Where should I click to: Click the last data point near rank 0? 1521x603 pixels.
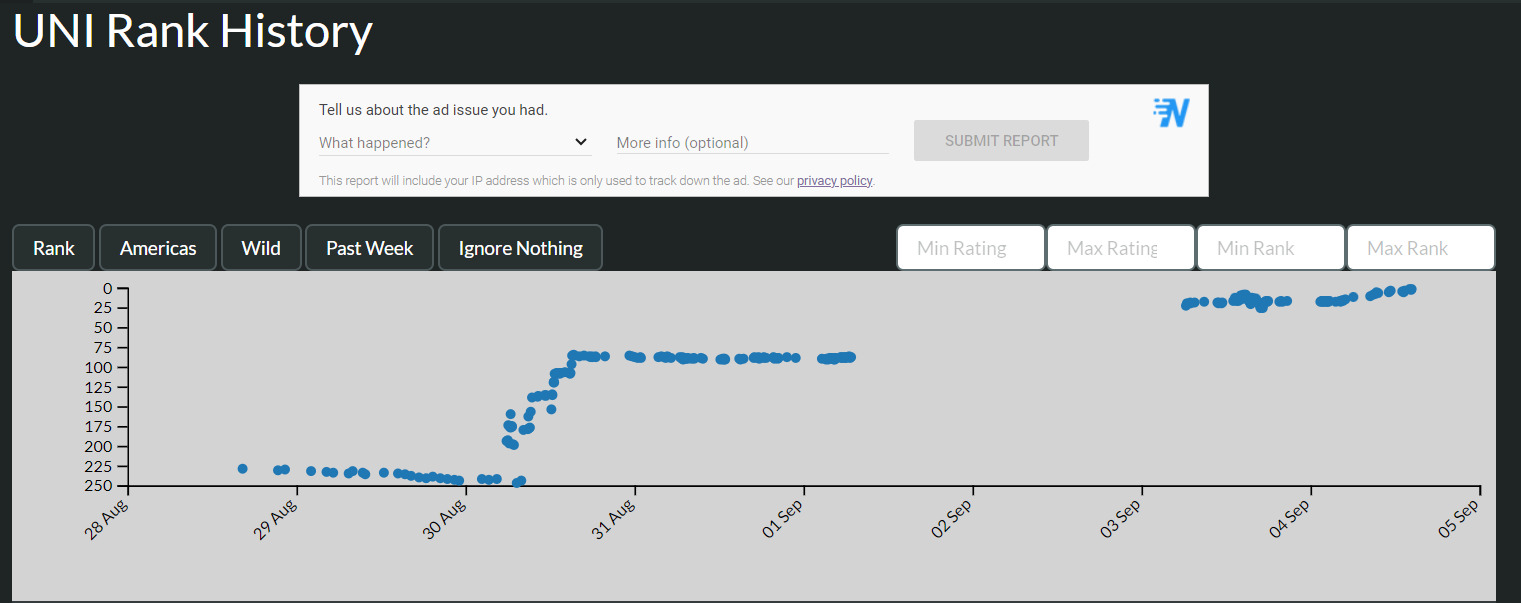[x=1412, y=289]
